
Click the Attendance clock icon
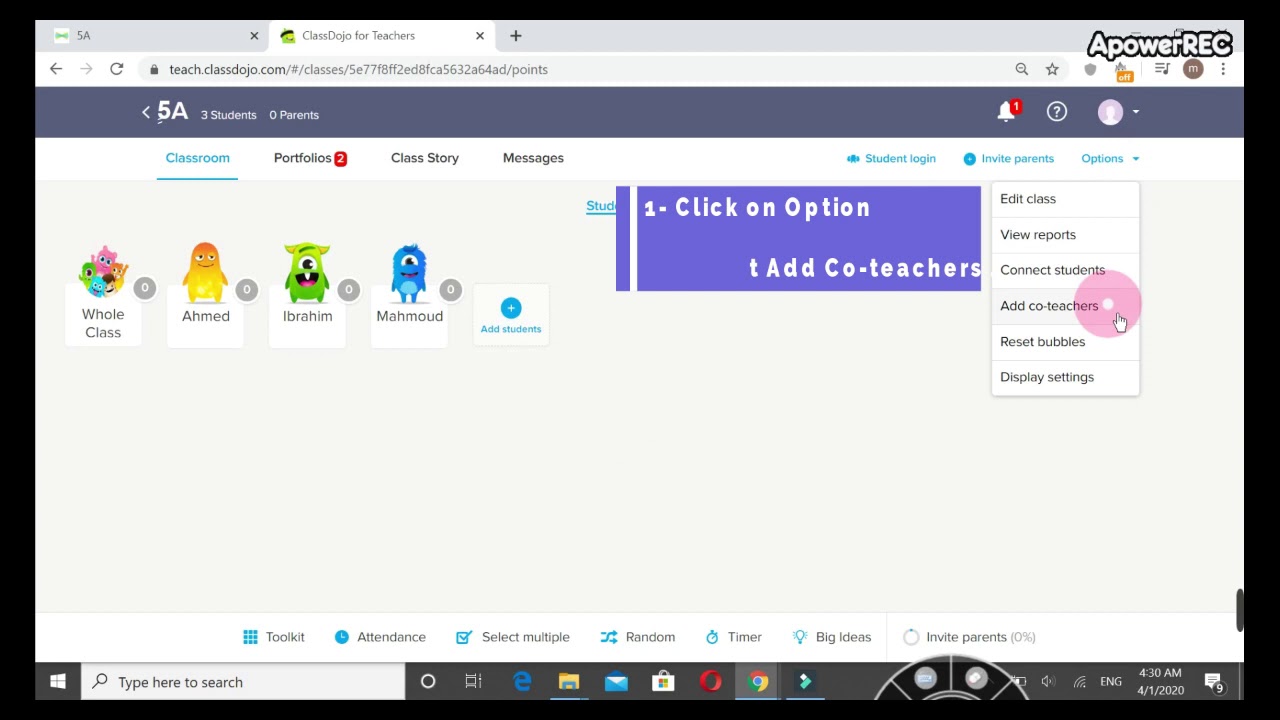pyautogui.click(x=342, y=637)
